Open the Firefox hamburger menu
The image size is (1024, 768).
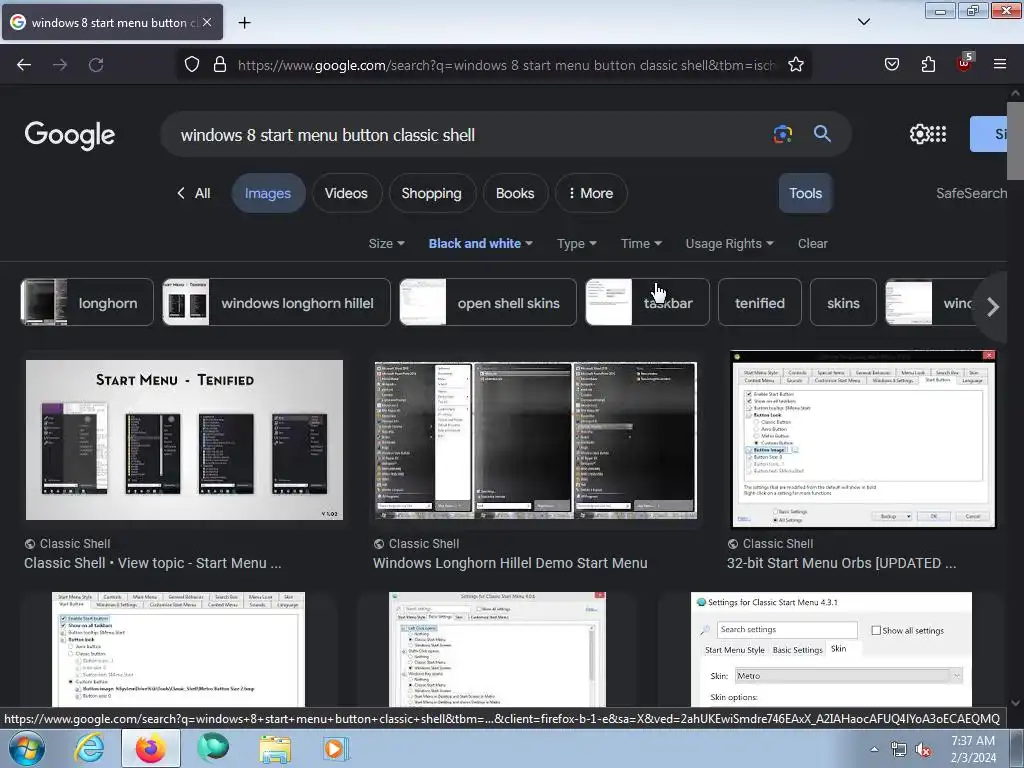click(x=1000, y=64)
